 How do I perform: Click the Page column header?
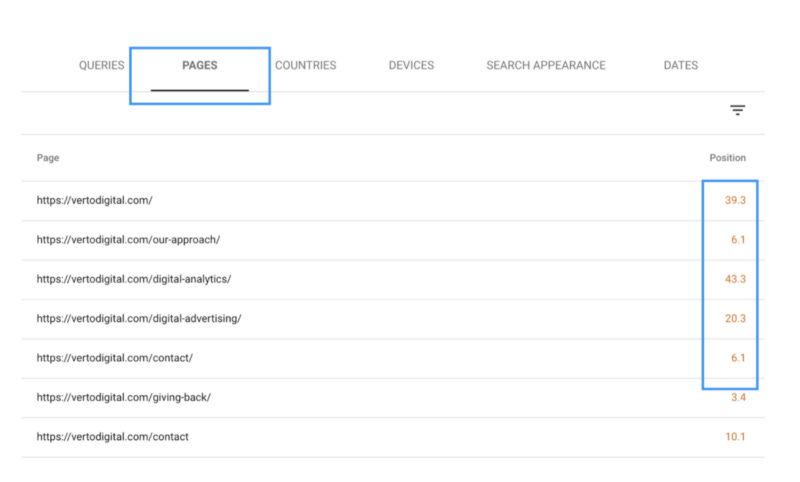[48, 158]
